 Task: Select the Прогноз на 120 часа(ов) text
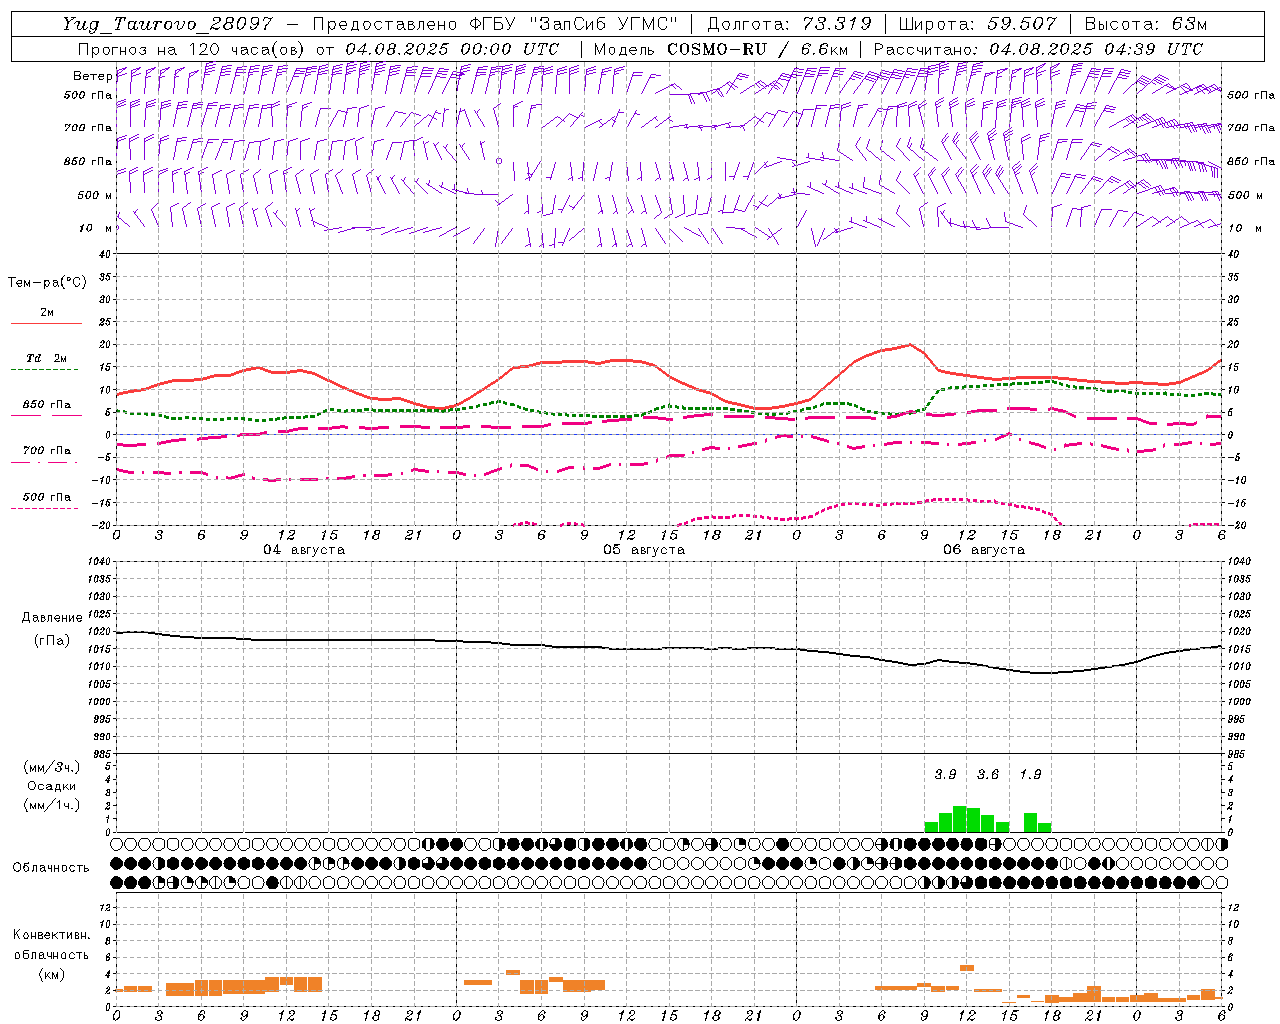coord(191,49)
